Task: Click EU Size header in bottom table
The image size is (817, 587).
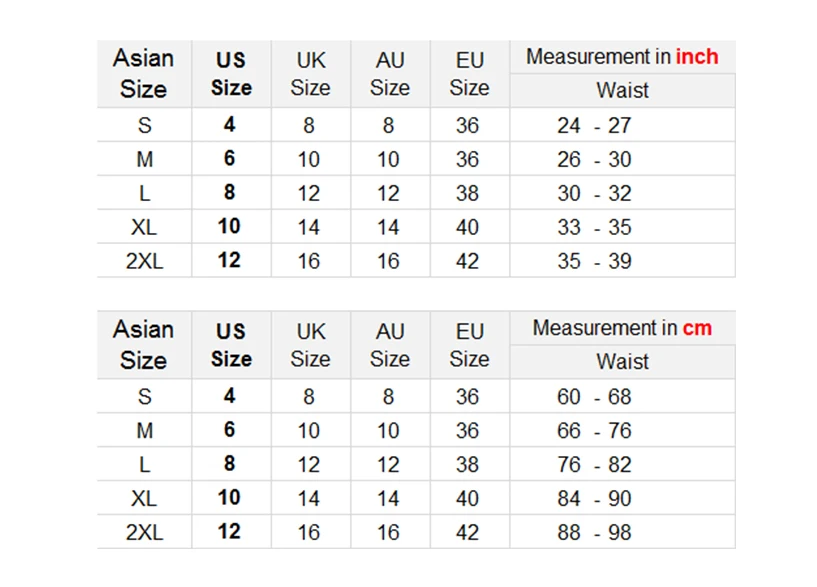Action: click(x=469, y=345)
